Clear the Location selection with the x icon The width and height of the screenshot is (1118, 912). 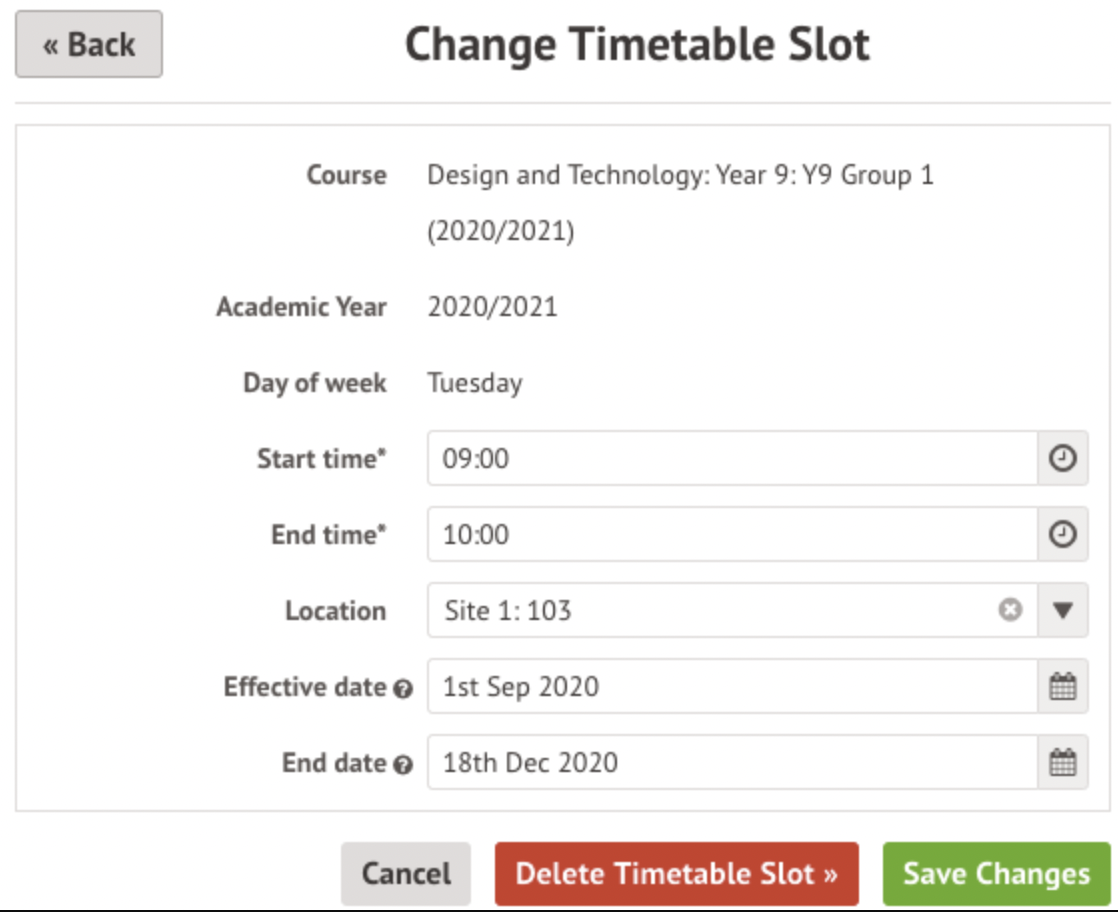tap(1010, 610)
